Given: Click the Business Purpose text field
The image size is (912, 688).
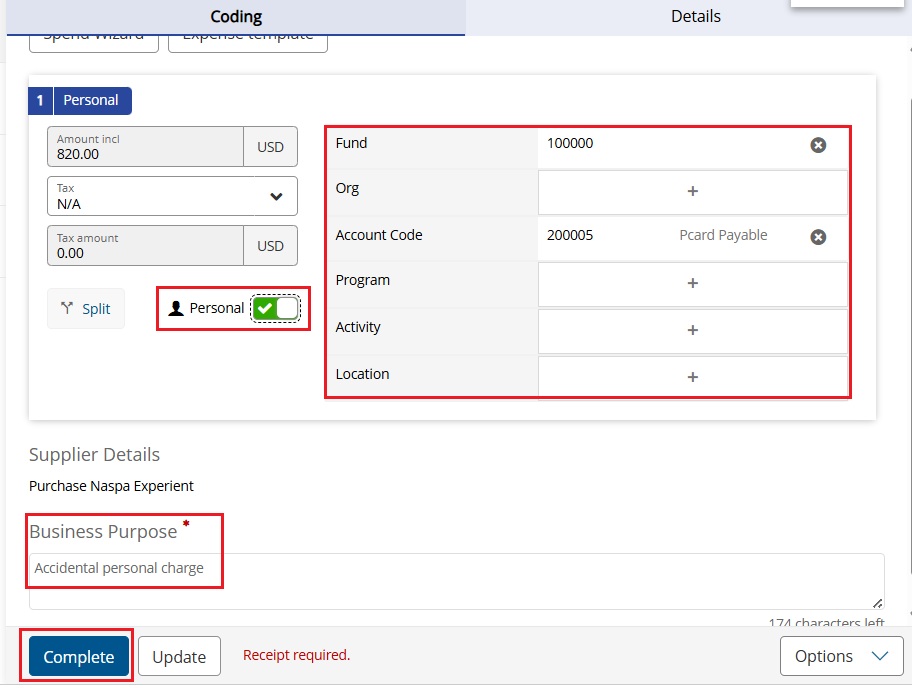Looking at the screenshot, I should 456,581.
